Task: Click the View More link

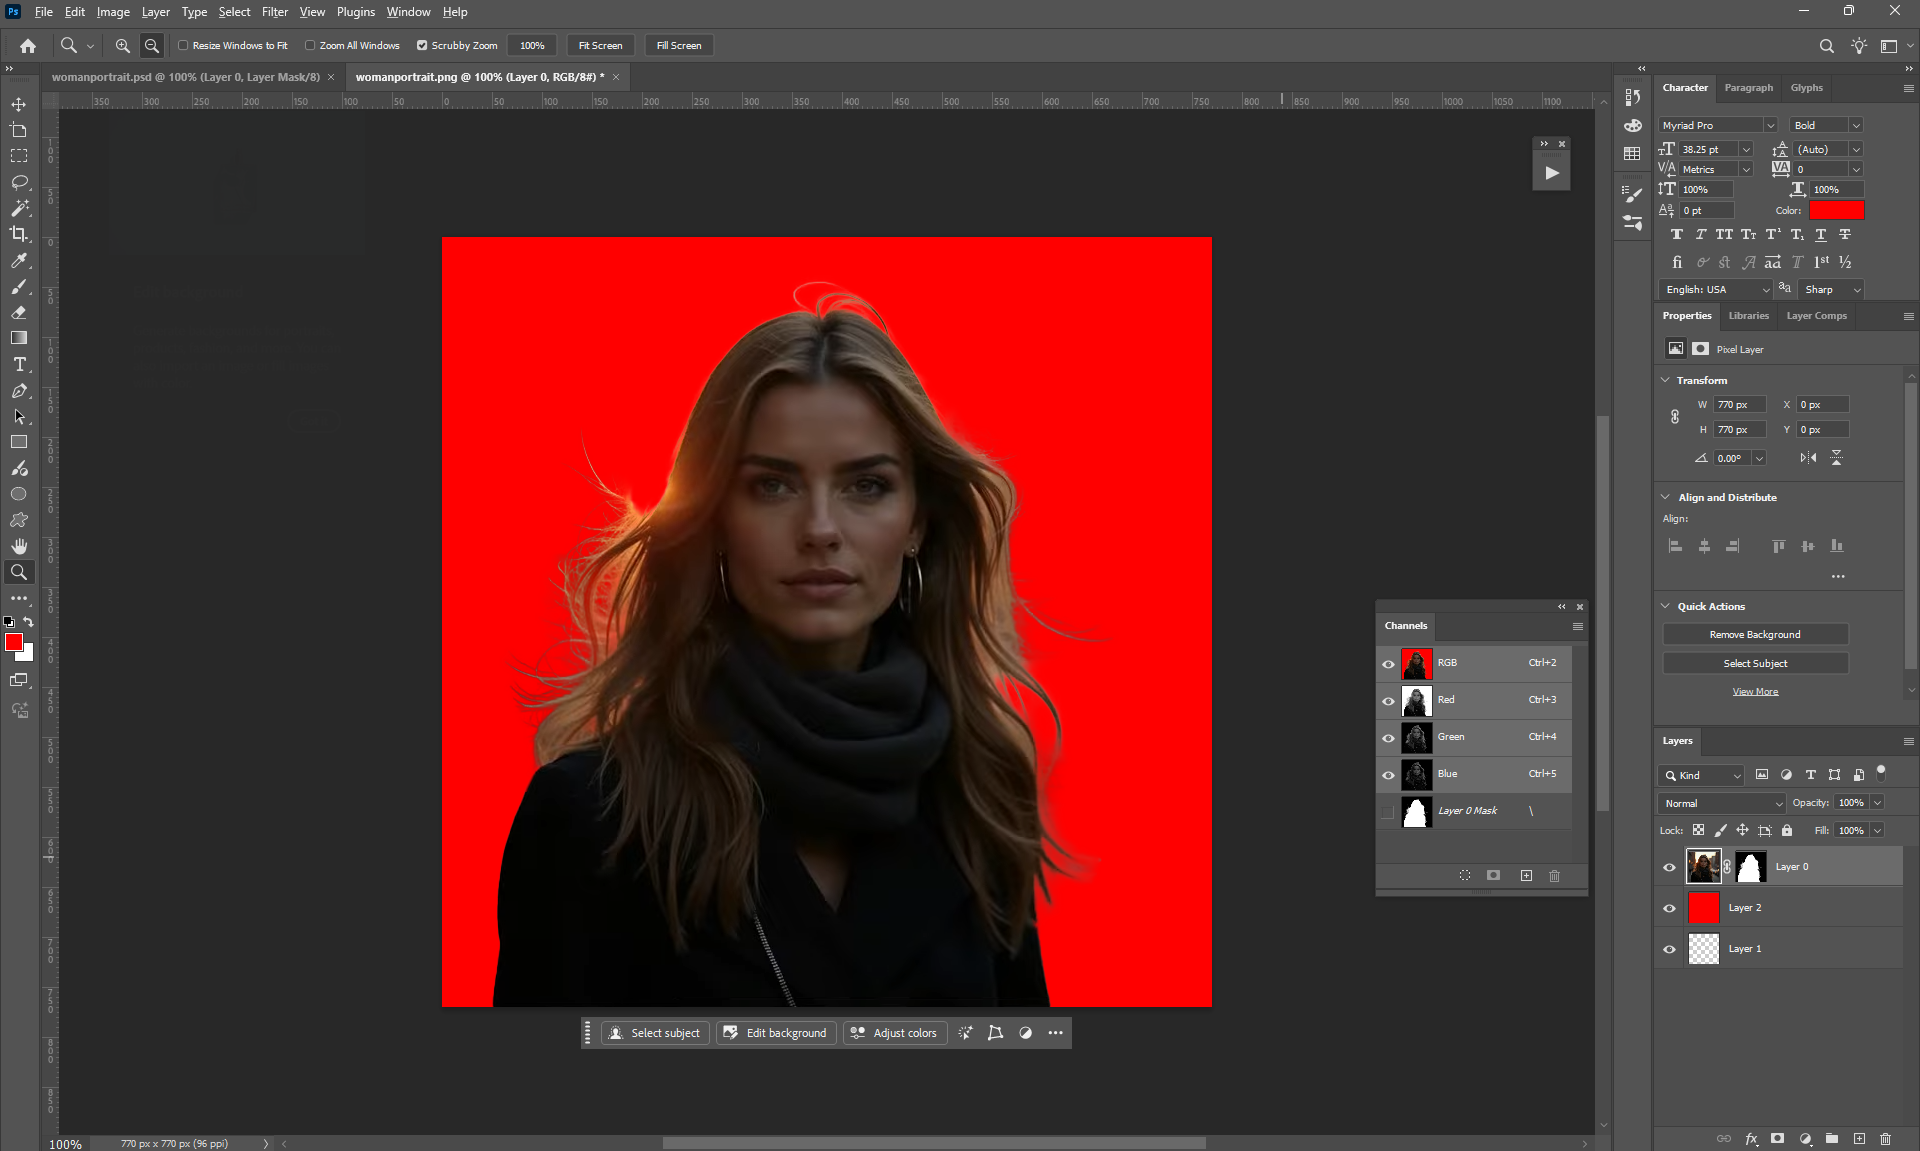Action: pyautogui.click(x=1755, y=692)
